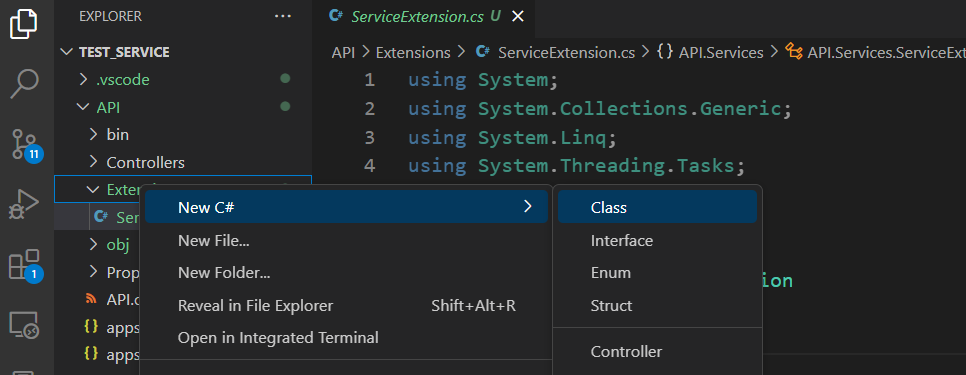Click the API breadcrumb segment

pyautogui.click(x=343, y=53)
